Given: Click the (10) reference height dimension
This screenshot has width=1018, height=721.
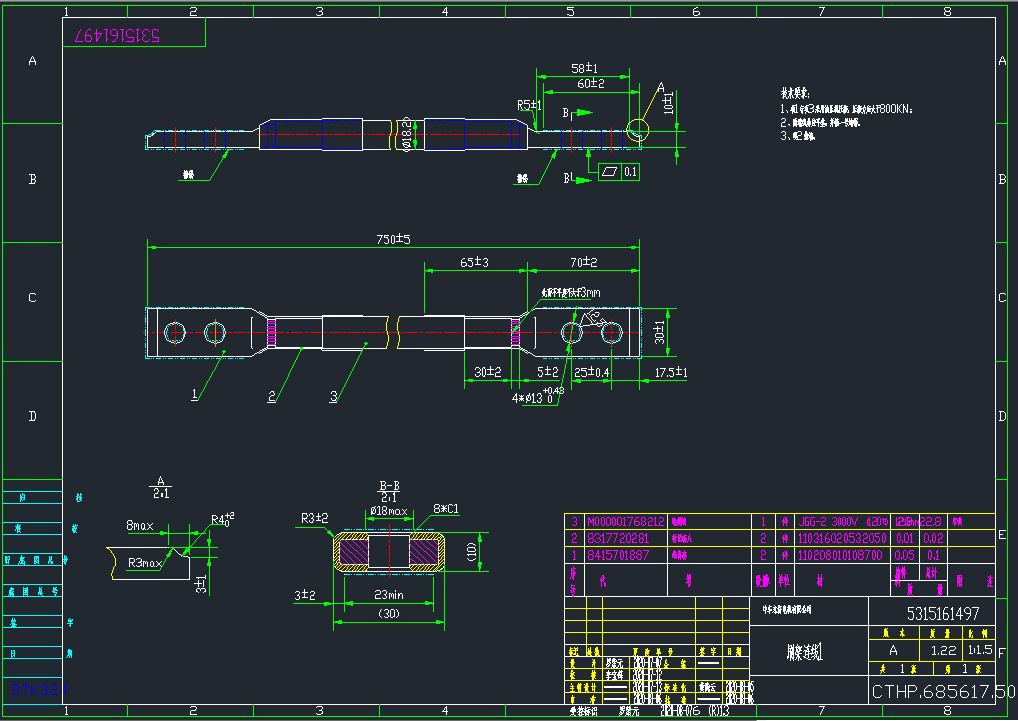Looking at the screenshot, I should pyautogui.click(x=472, y=552).
